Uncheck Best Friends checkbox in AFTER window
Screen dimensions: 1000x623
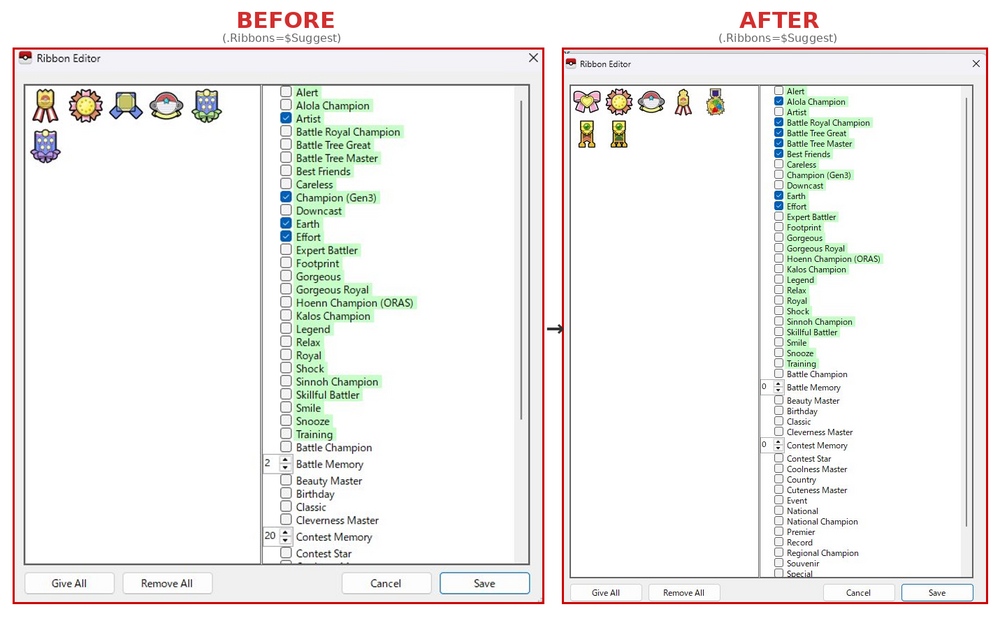pyautogui.click(x=779, y=154)
